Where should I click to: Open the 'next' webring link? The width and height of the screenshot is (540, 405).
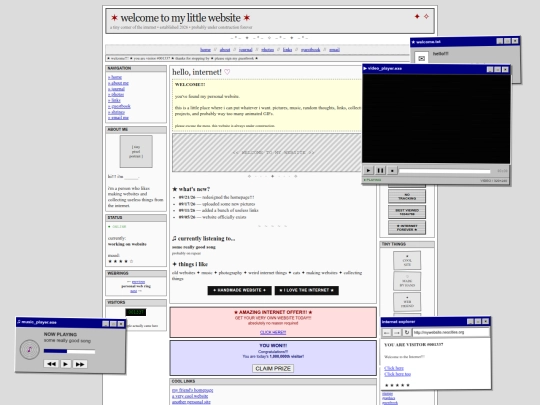pyautogui.click(x=134, y=291)
